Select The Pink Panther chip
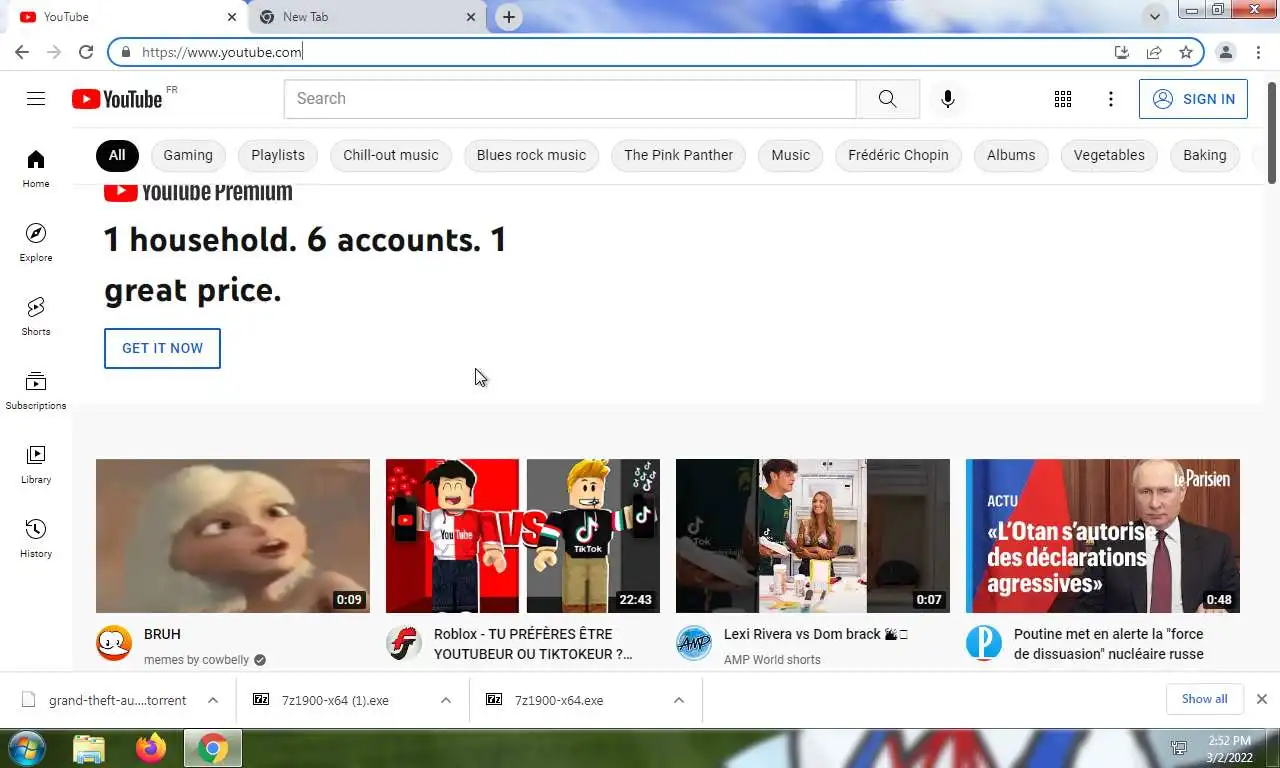 click(x=679, y=155)
